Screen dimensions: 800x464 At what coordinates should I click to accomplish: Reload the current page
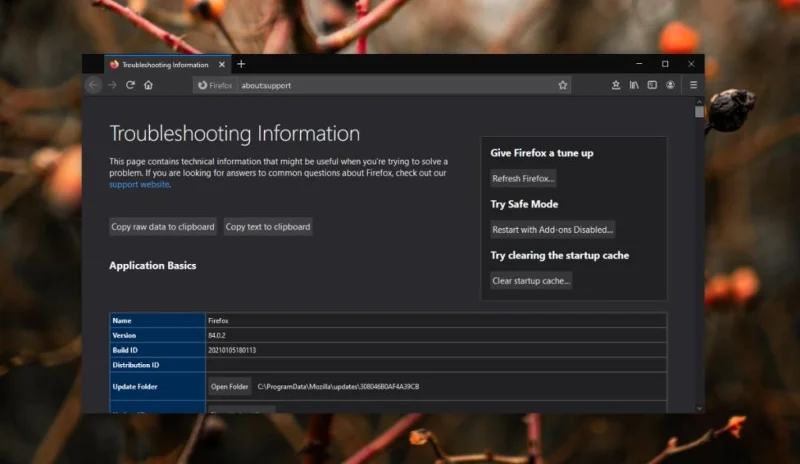130,85
